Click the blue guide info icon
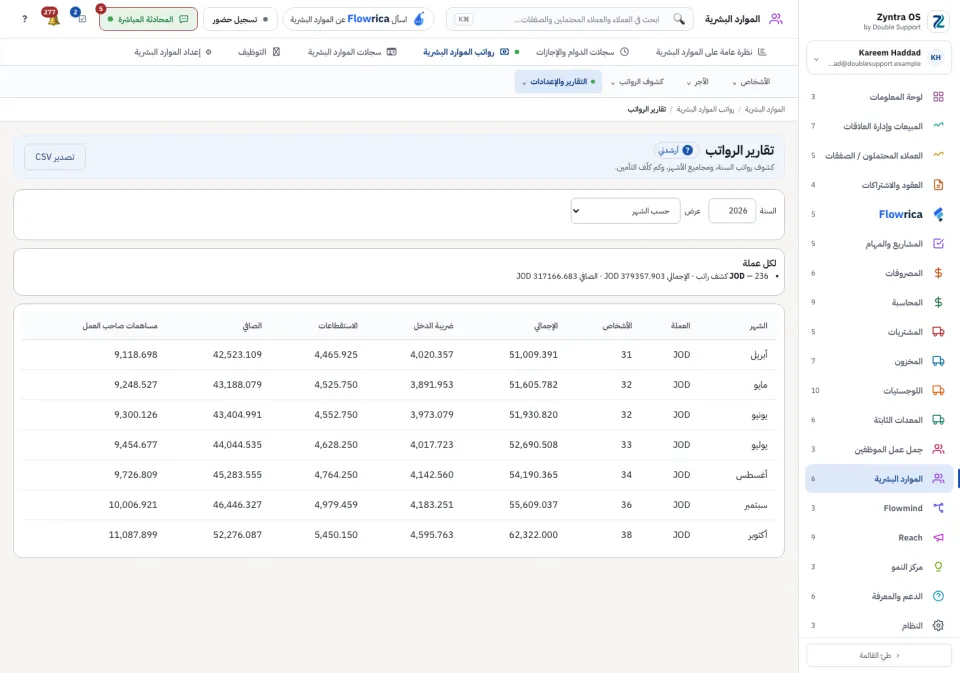The width and height of the screenshot is (960, 673). (x=688, y=150)
